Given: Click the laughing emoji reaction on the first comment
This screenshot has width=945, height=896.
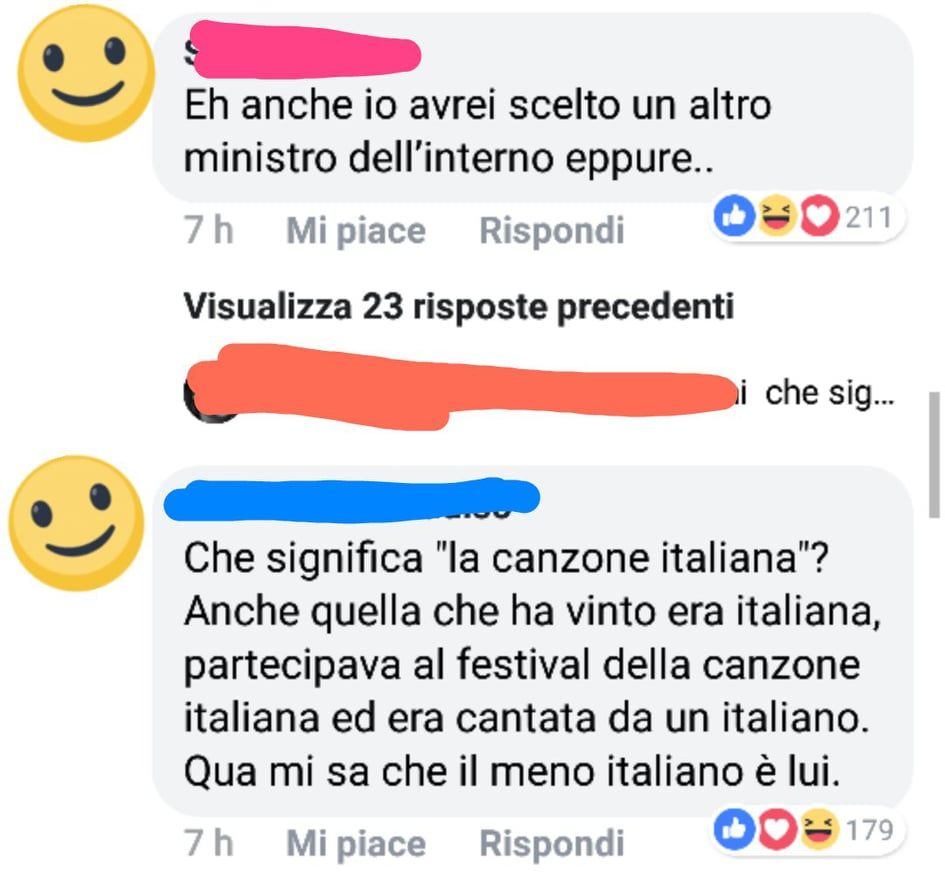Looking at the screenshot, I should [776, 216].
